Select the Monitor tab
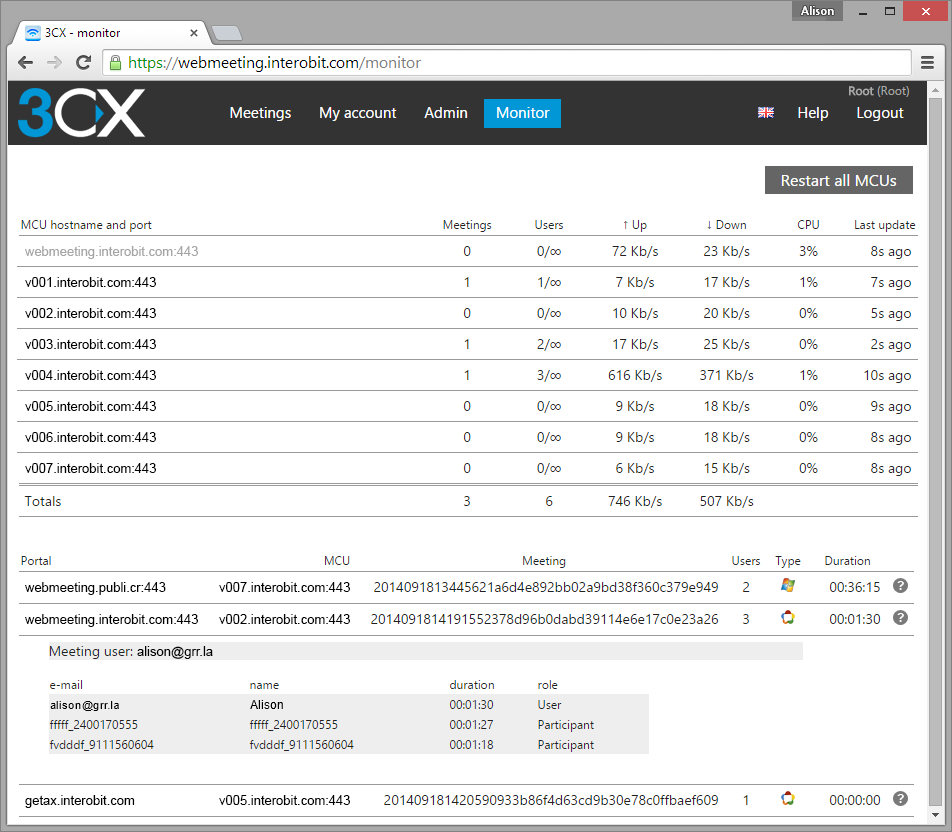The image size is (952, 832). (x=522, y=114)
